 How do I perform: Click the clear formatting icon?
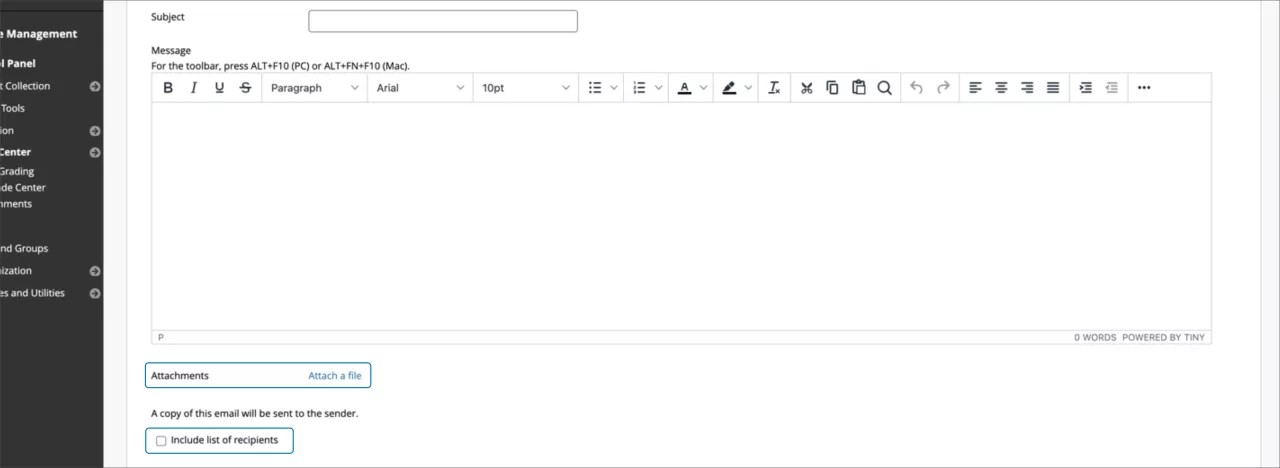point(774,88)
